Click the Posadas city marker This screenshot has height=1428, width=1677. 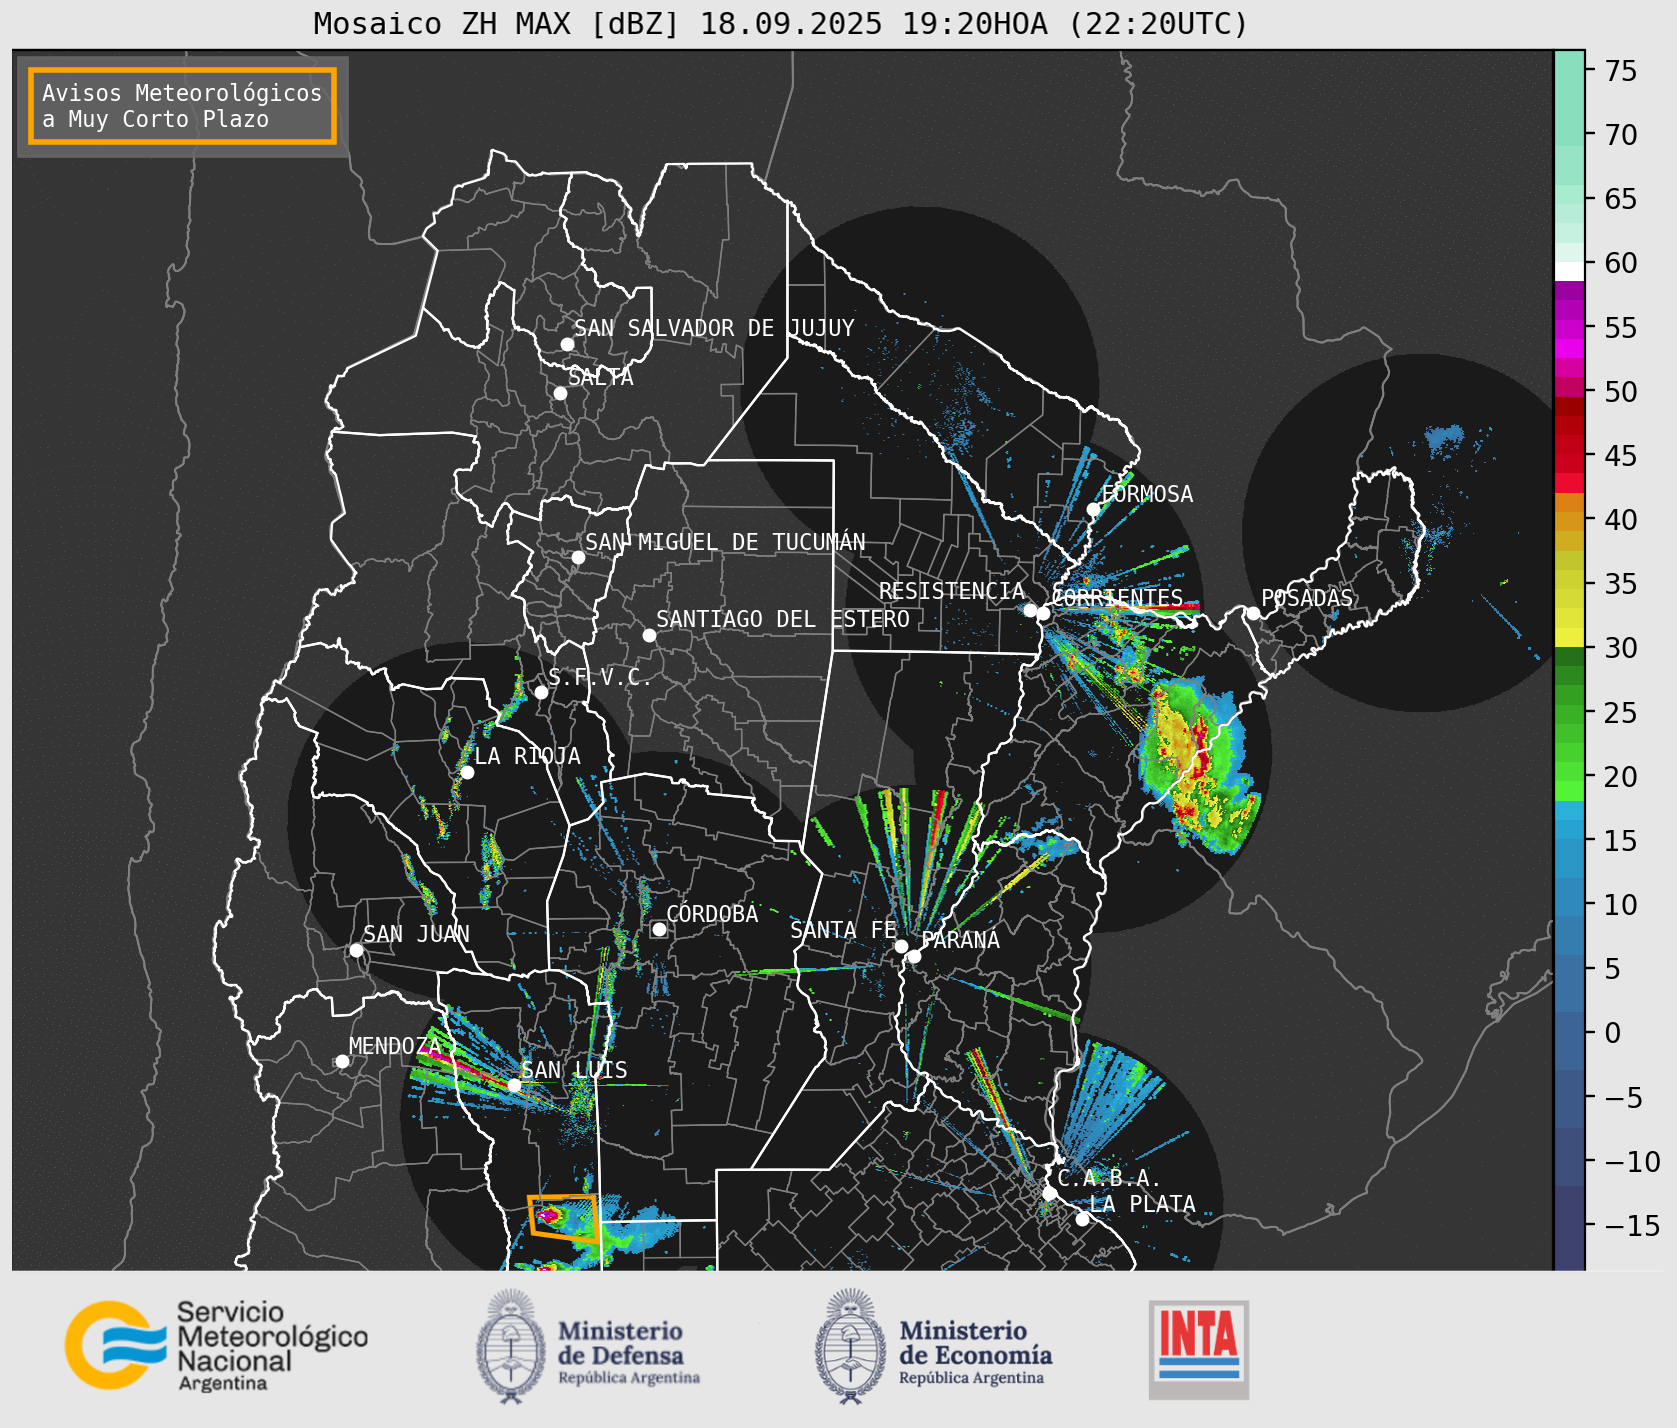click(x=1253, y=613)
